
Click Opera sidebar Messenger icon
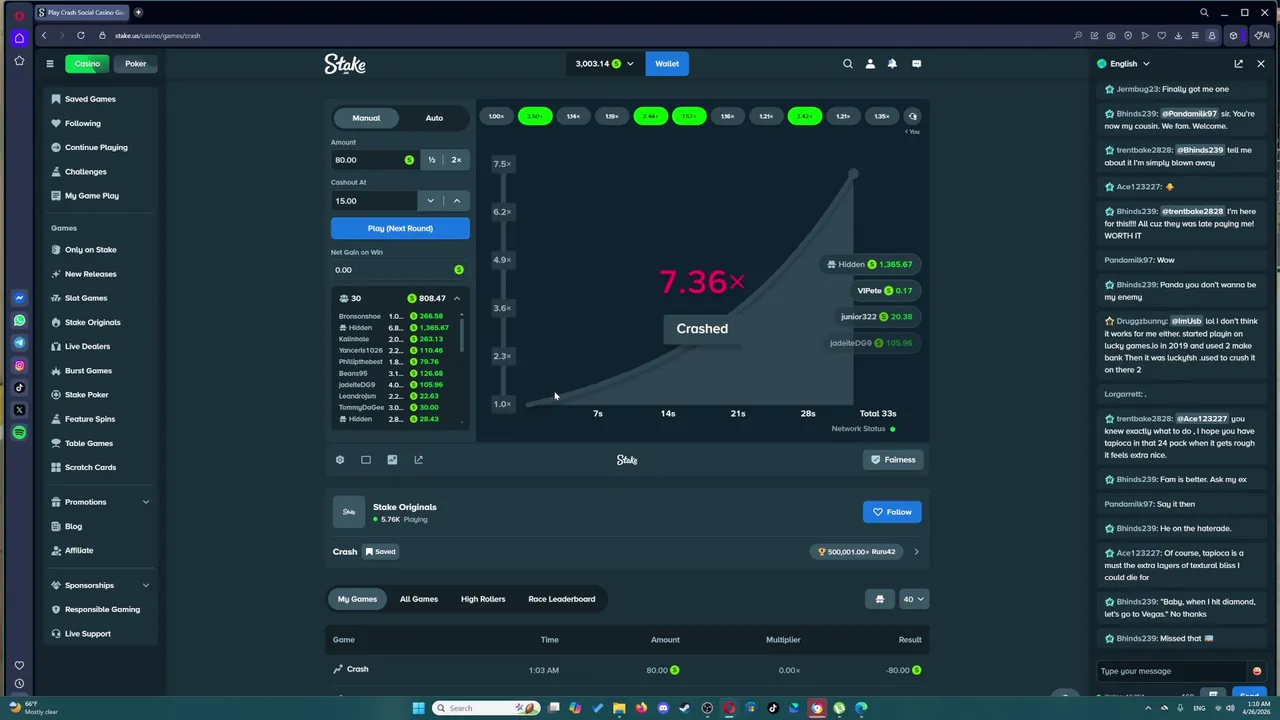point(19,298)
